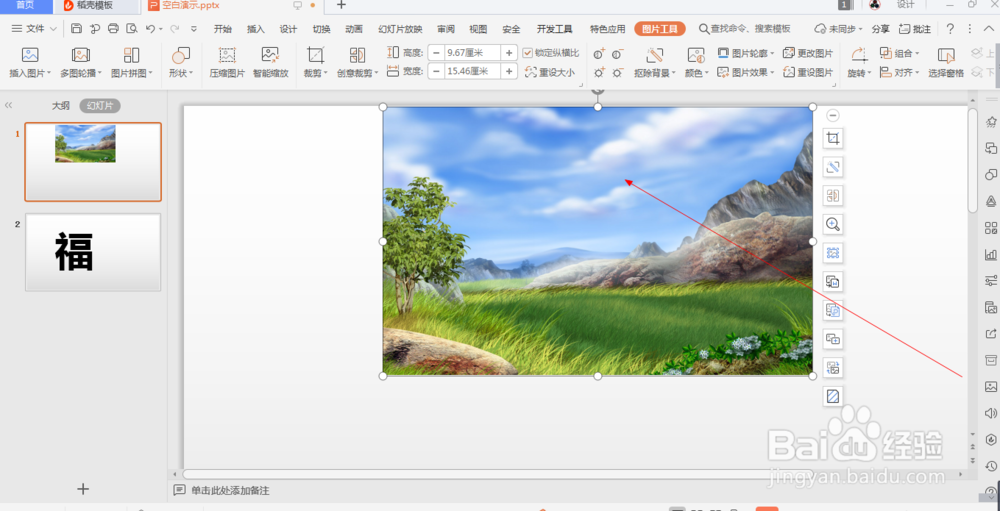
Task: Click the Save icon in quick toolbar
Action: (77, 29)
